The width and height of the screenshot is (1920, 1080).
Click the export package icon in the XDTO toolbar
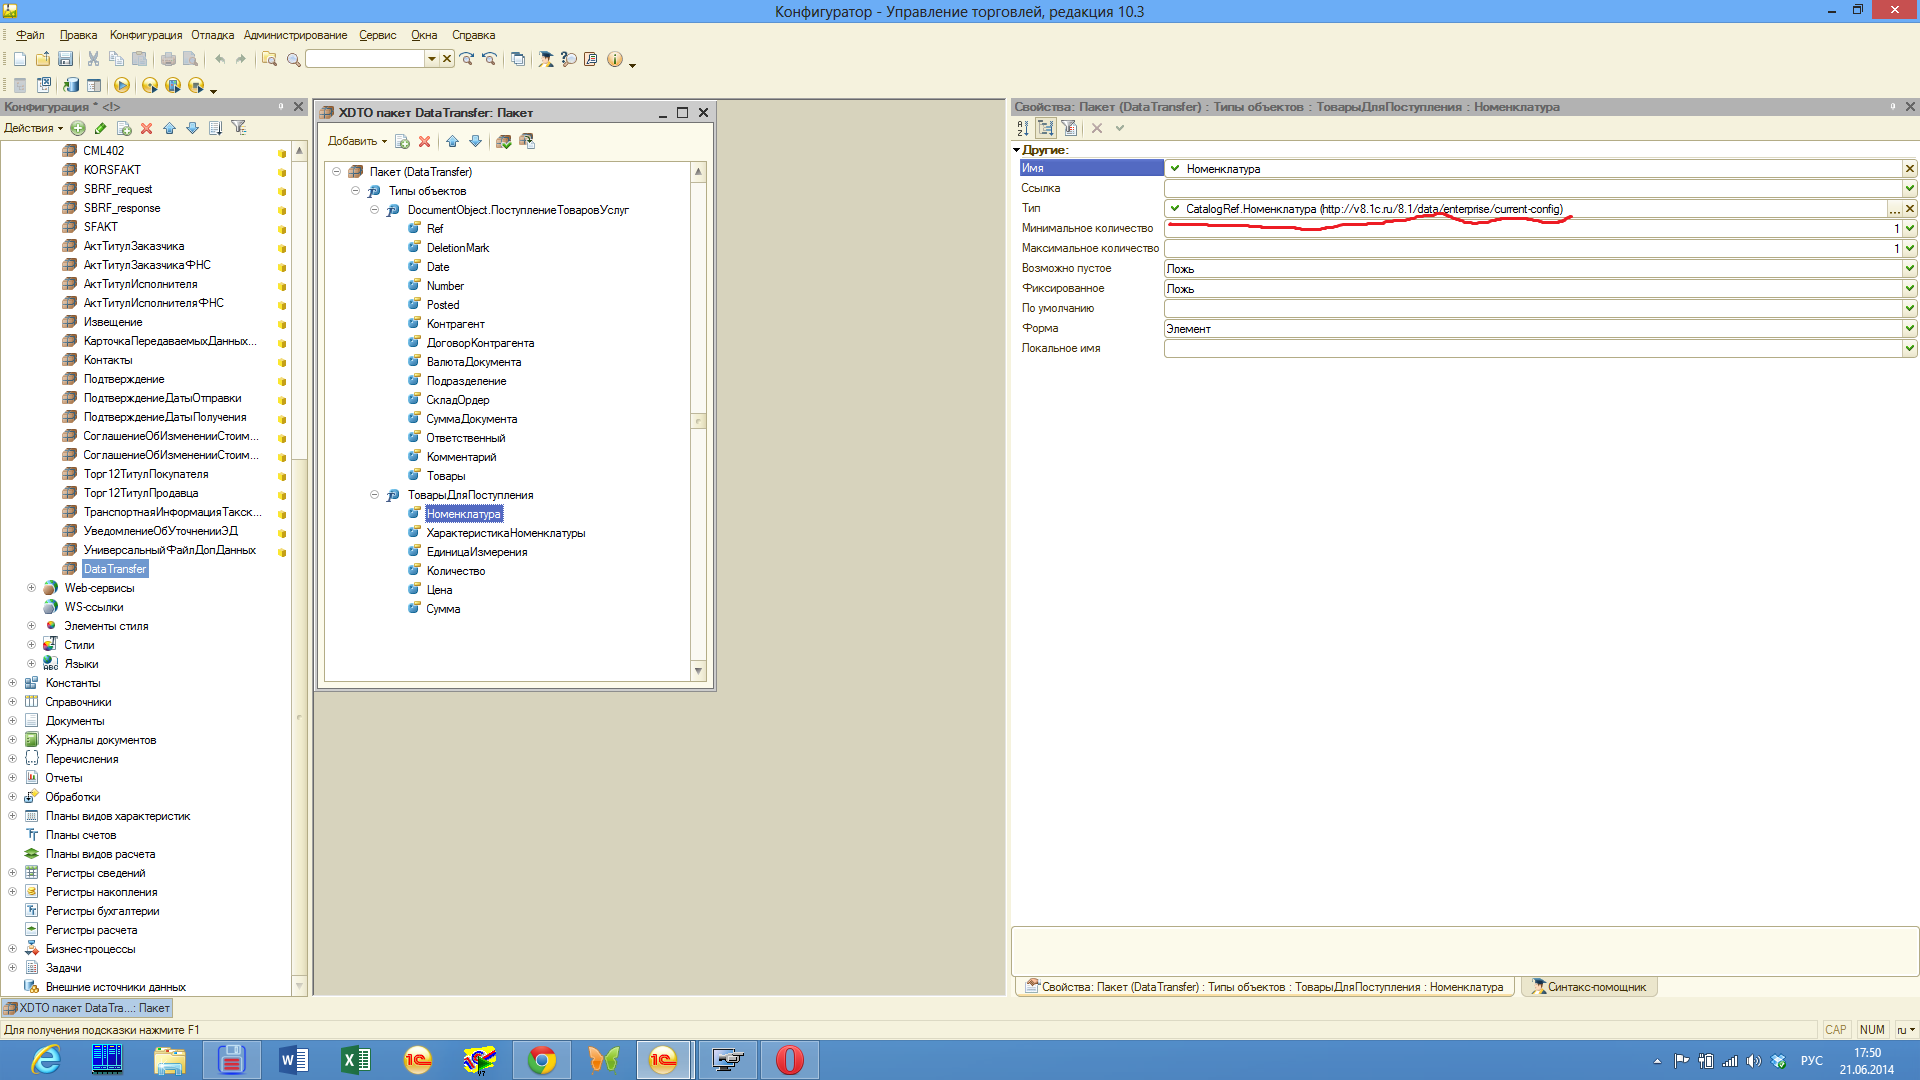click(x=527, y=141)
